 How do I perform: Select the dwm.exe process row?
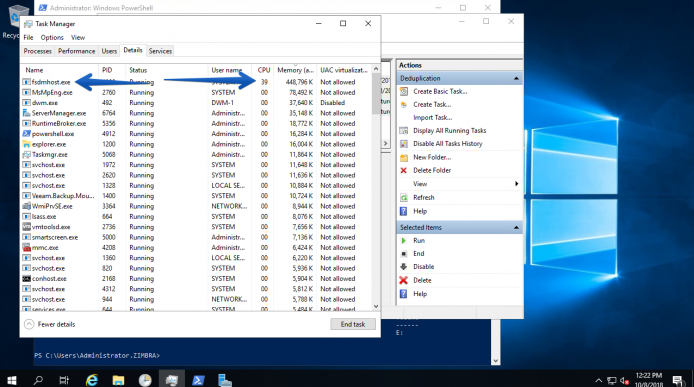click(196, 103)
